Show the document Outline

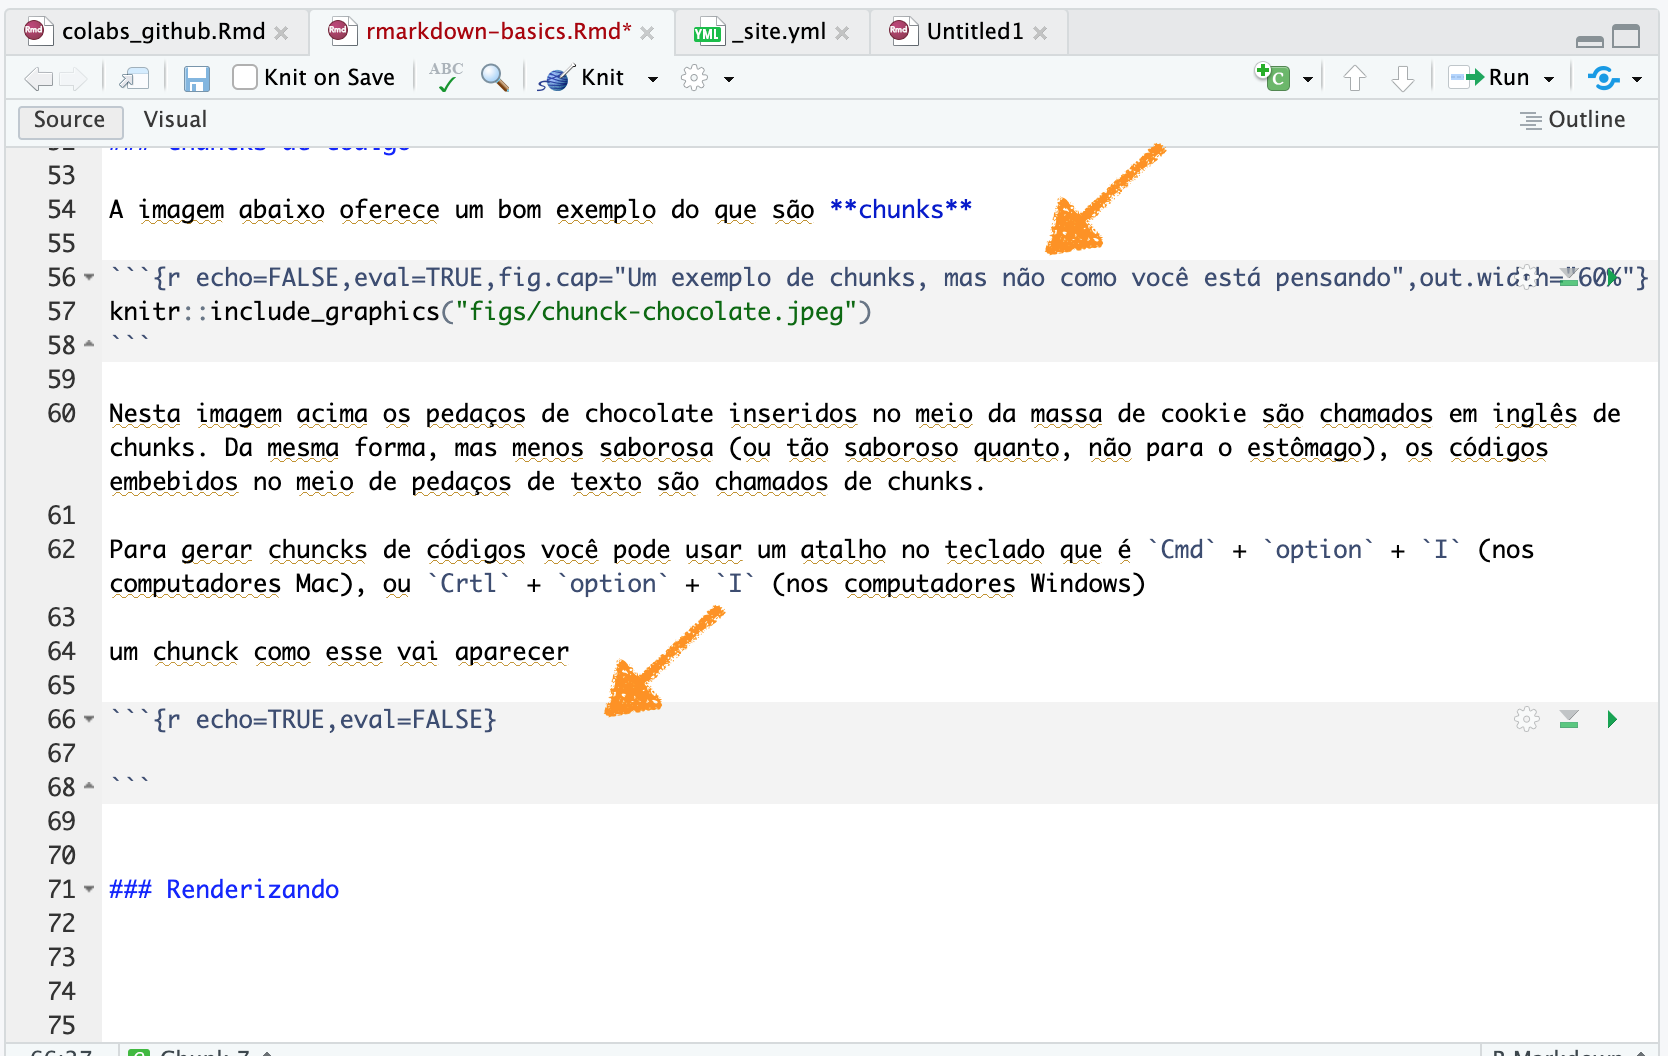tap(1573, 120)
